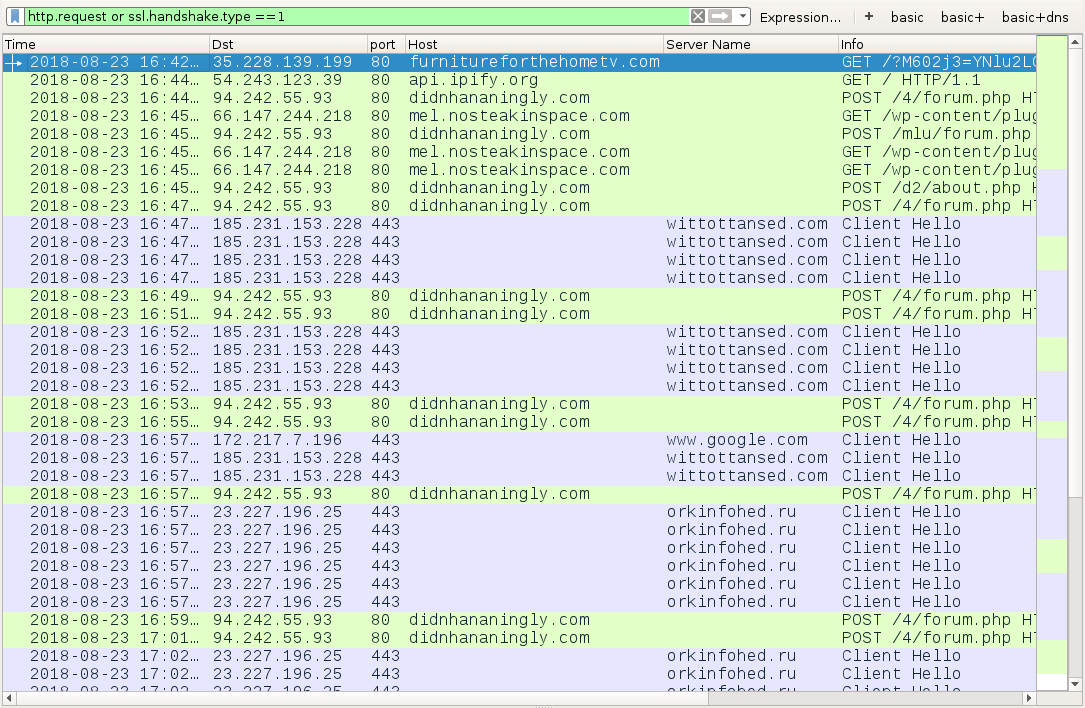The height and width of the screenshot is (708, 1085).
Task: Select the www.google.com Client Hello row
Action: pos(519,440)
